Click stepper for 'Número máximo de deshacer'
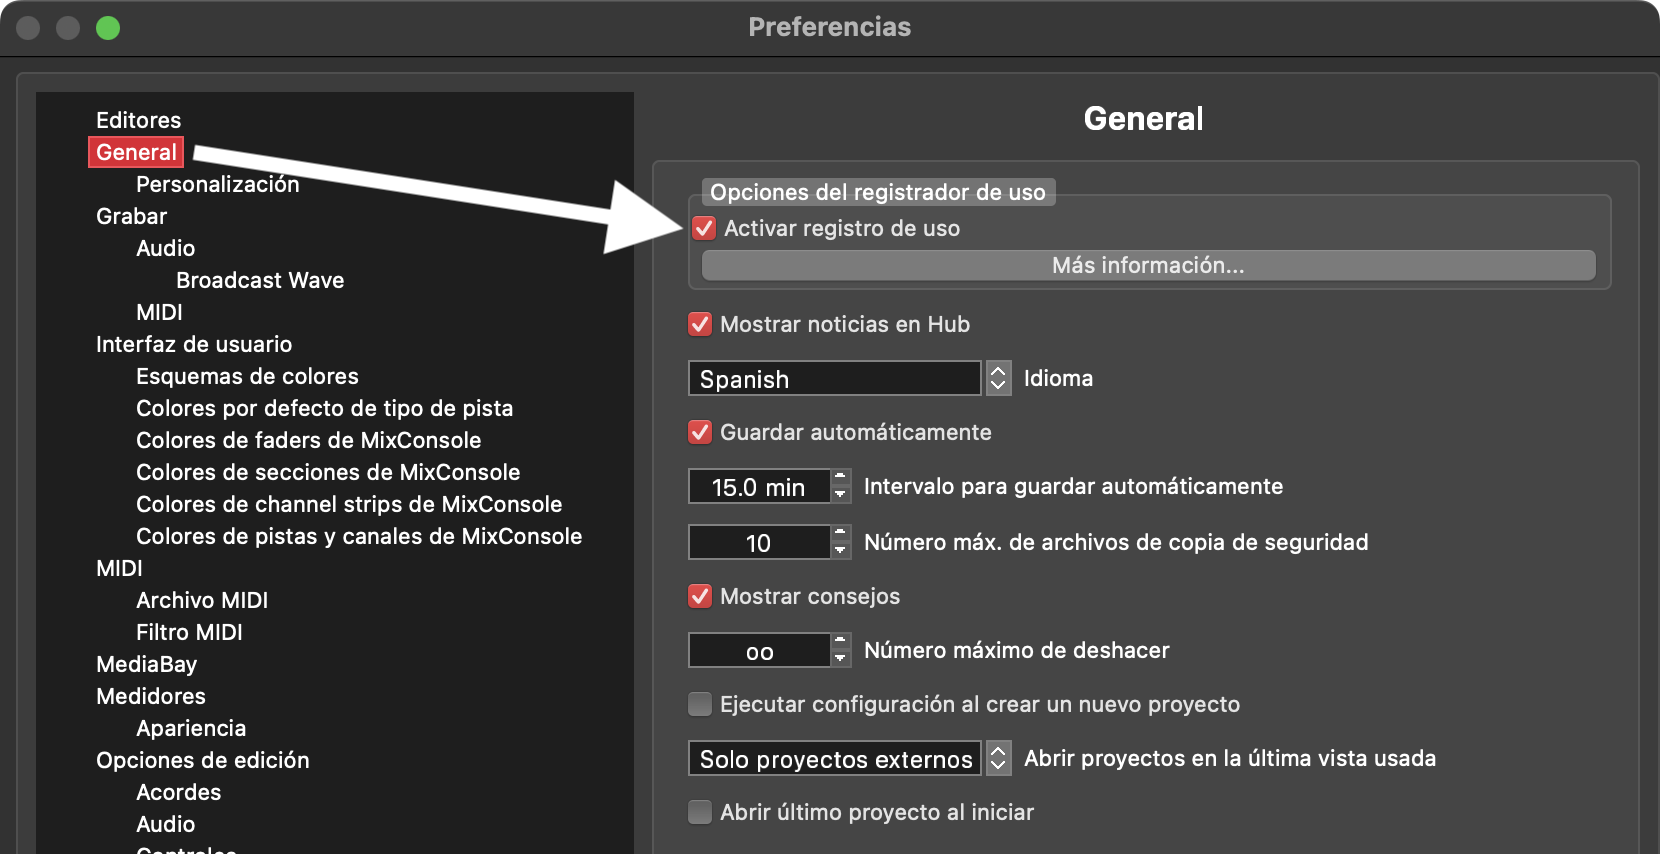This screenshot has width=1660, height=854. 841,650
